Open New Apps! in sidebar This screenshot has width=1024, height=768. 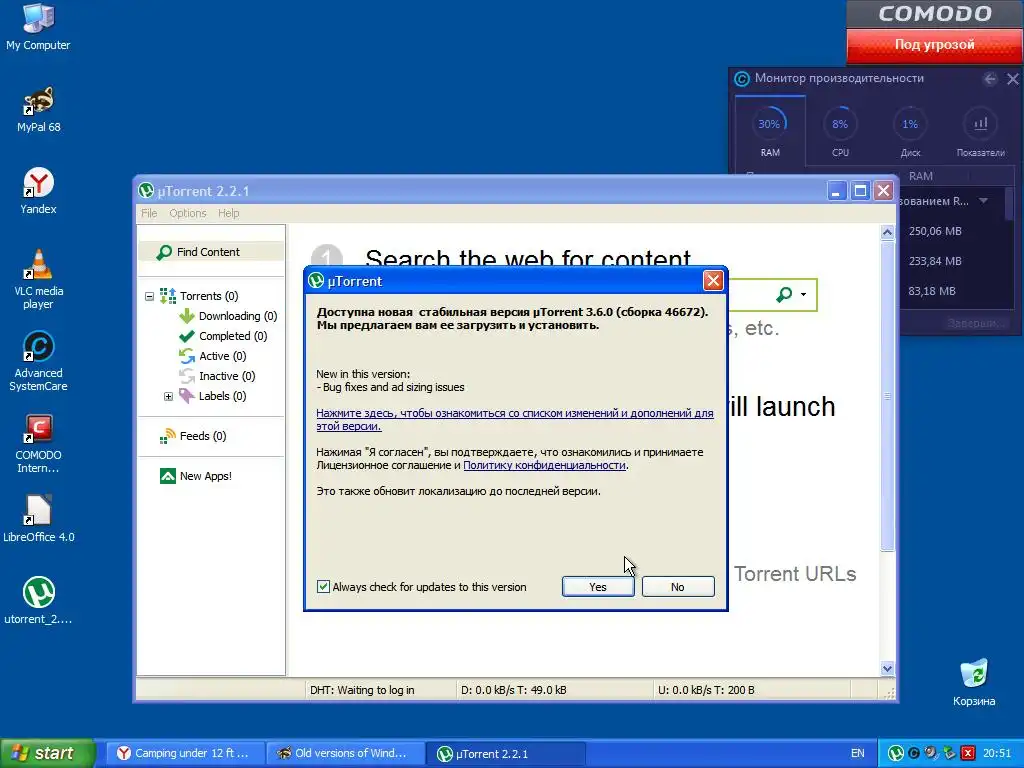[195, 476]
